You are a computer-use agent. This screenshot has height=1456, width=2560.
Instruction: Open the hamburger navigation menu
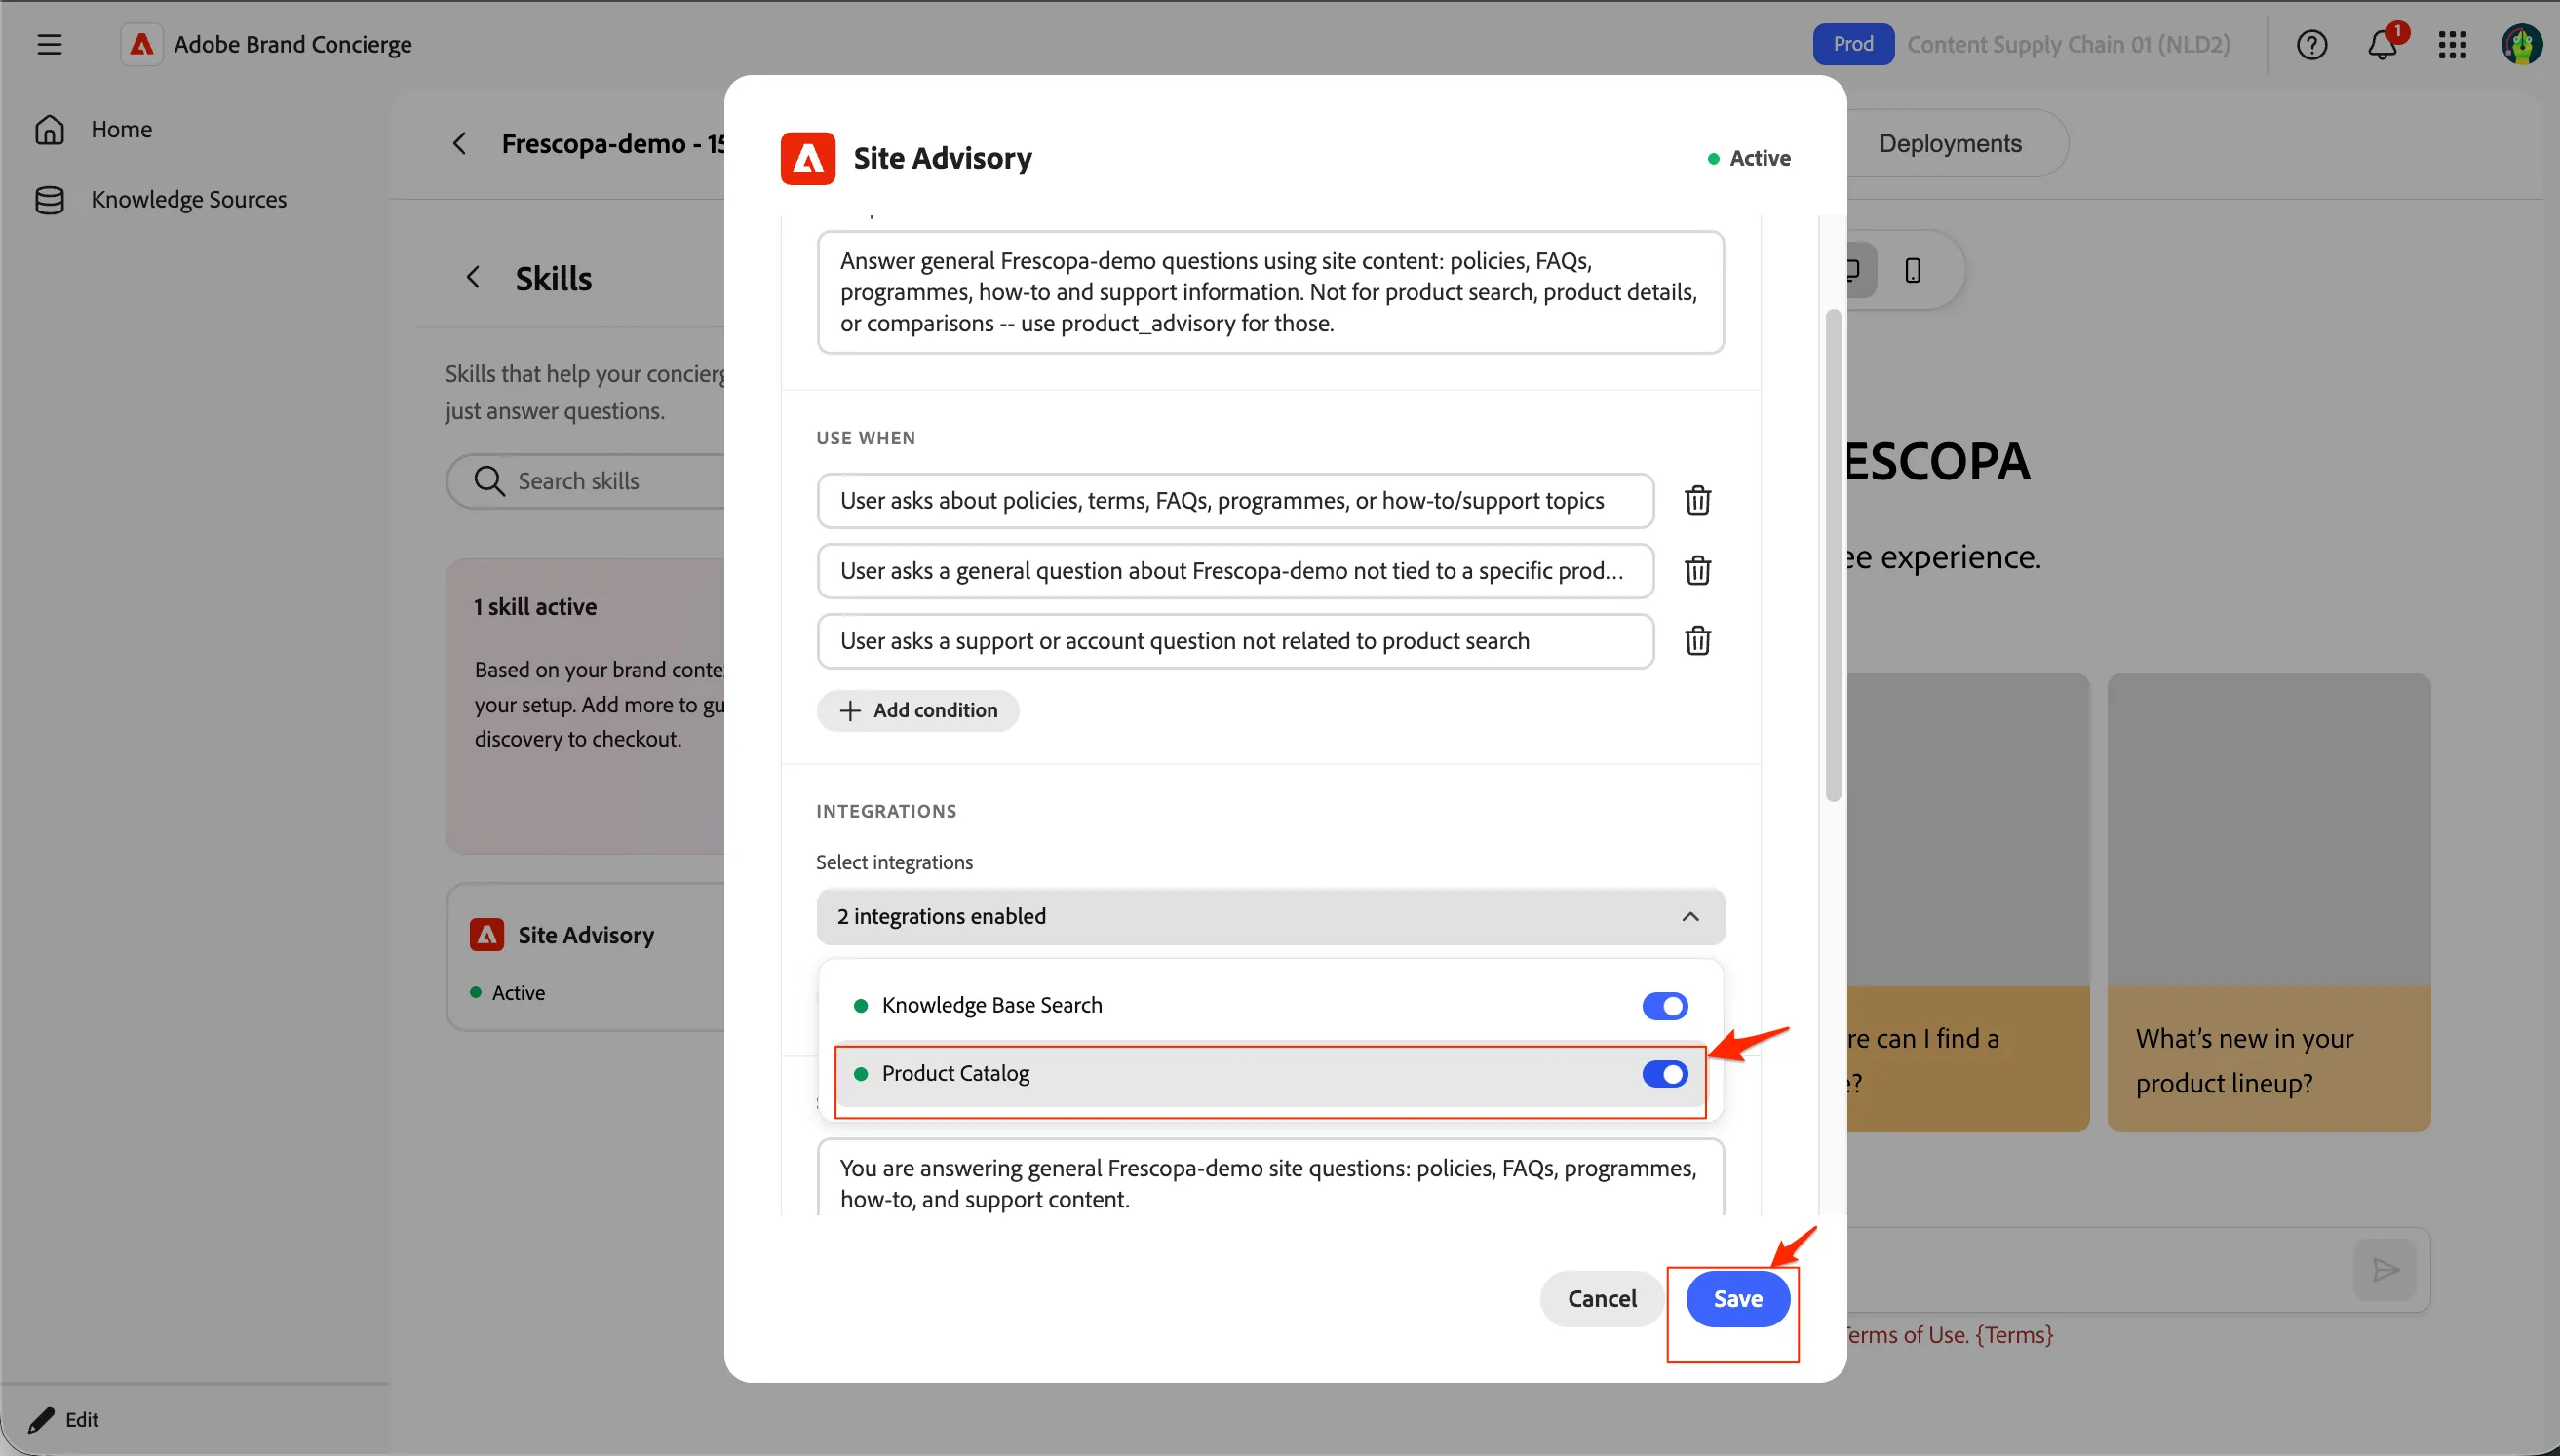pos(49,44)
